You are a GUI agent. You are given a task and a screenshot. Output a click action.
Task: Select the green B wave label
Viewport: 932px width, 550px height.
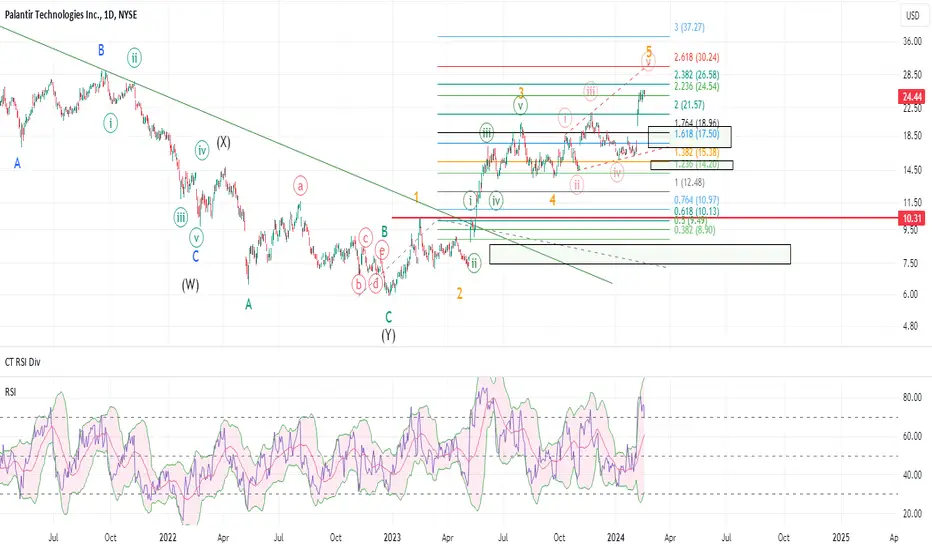pos(385,231)
